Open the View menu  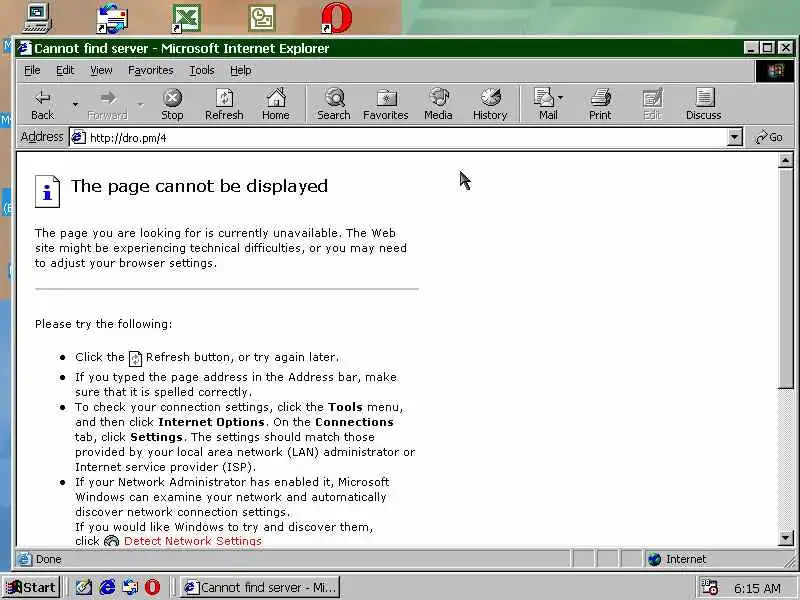(x=101, y=70)
